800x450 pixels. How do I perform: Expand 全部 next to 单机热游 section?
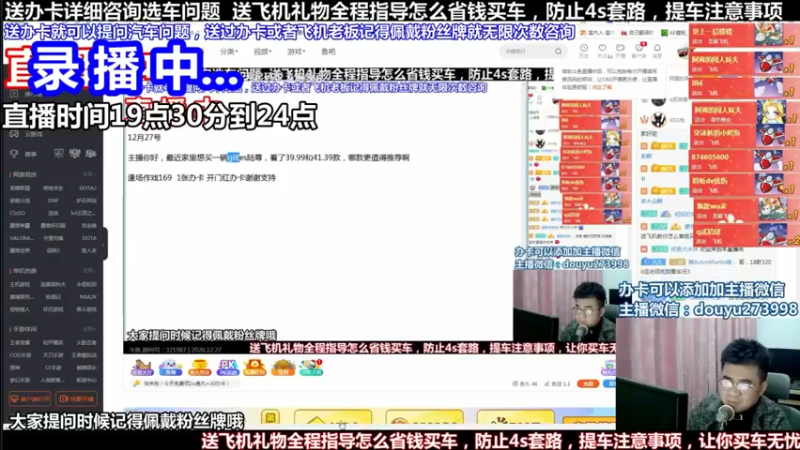tap(89, 270)
